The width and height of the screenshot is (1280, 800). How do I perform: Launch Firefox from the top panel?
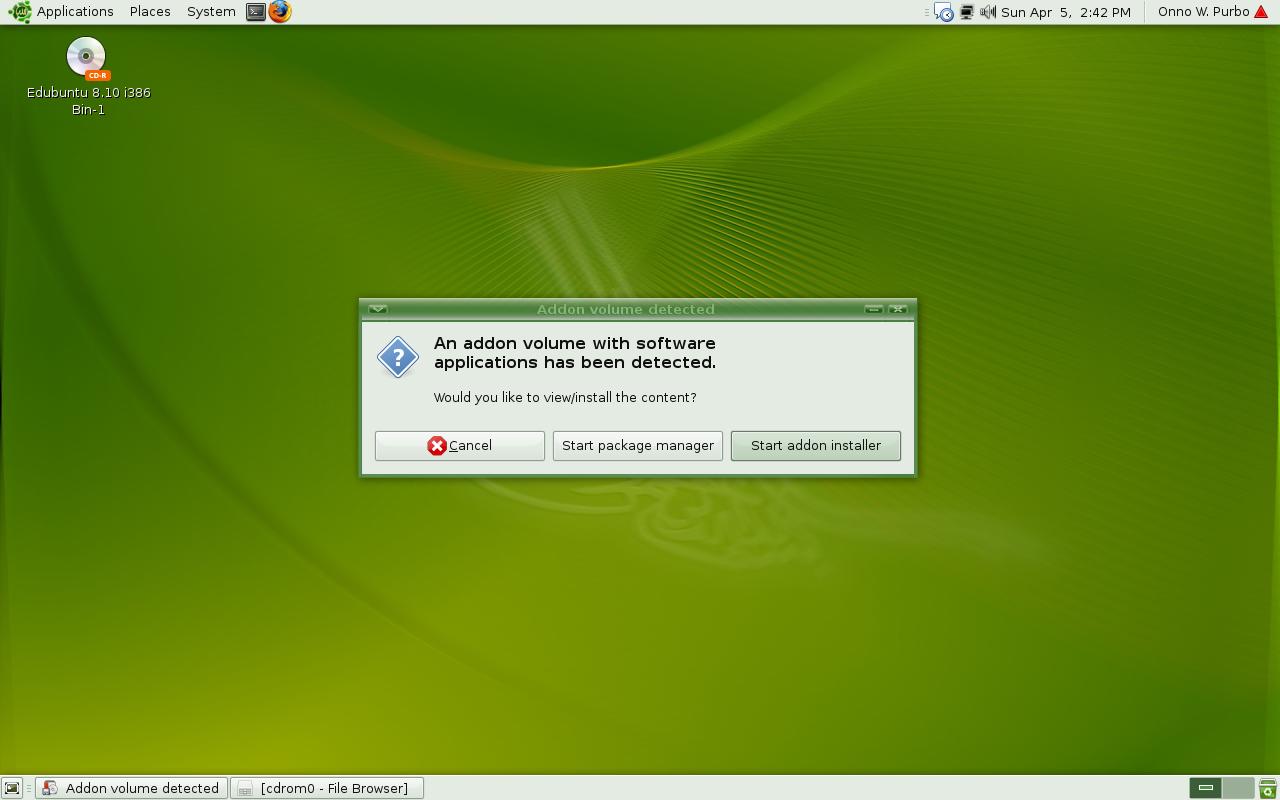pyautogui.click(x=280, y=12)
